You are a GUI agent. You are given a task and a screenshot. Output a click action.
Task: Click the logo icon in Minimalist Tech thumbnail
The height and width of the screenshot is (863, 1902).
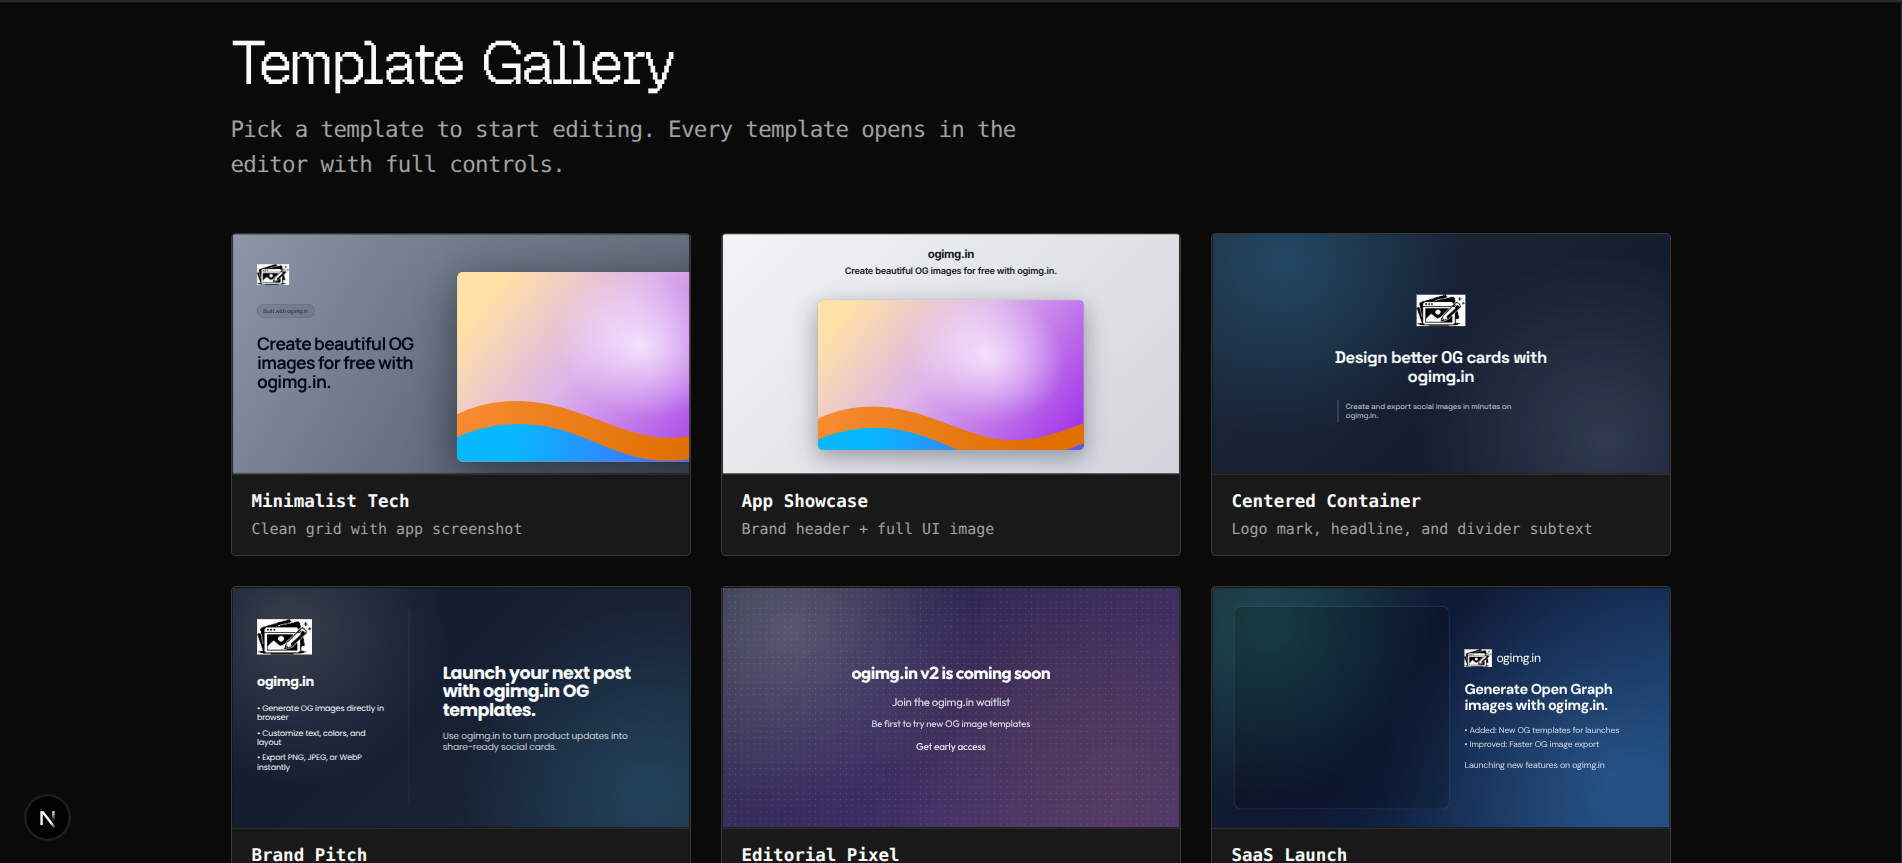(272, 275)
